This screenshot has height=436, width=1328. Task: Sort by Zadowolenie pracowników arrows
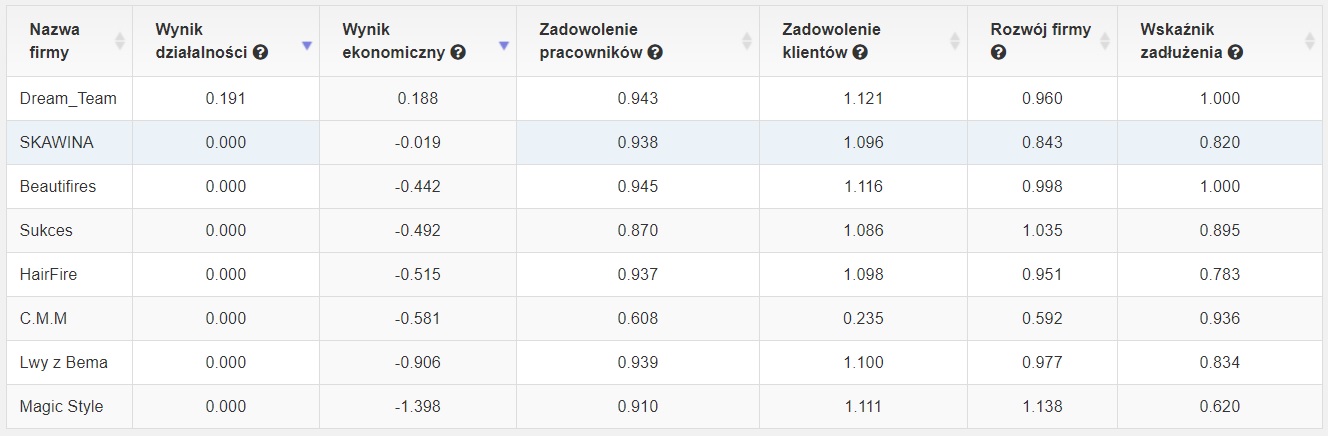(x=746, y=41)
